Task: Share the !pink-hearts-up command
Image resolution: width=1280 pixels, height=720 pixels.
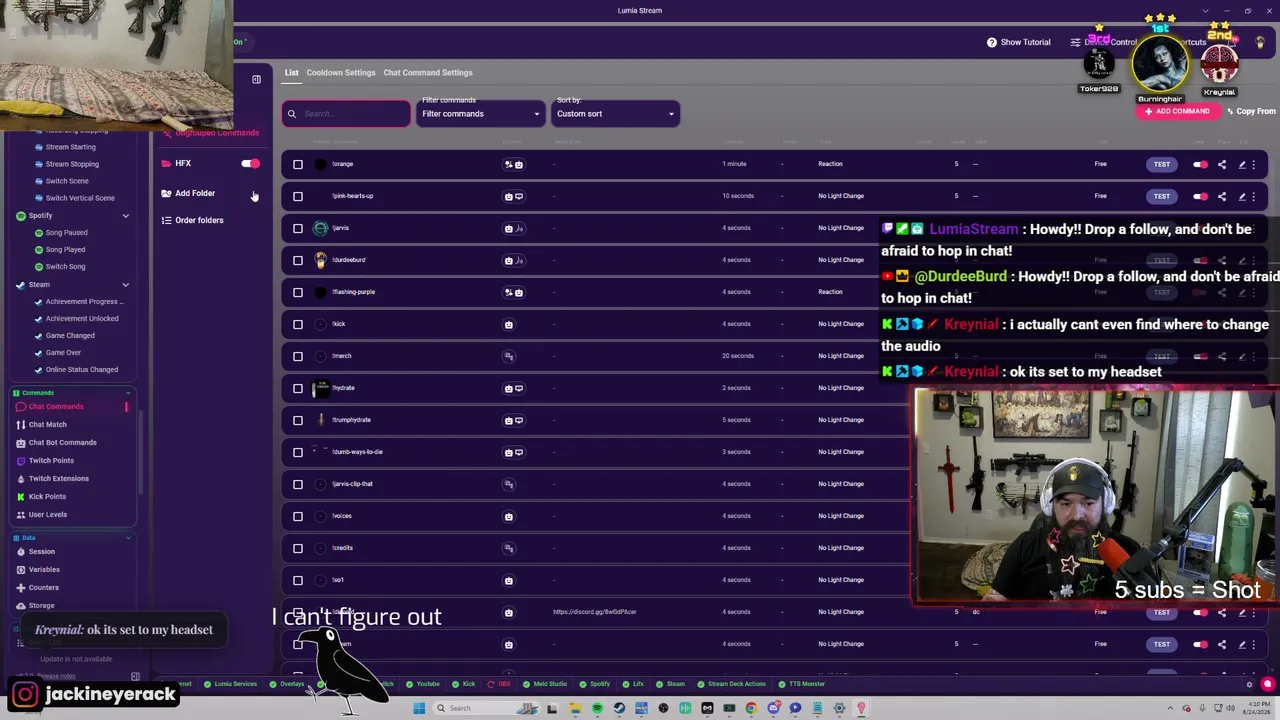Action: tap(1222, 196)
